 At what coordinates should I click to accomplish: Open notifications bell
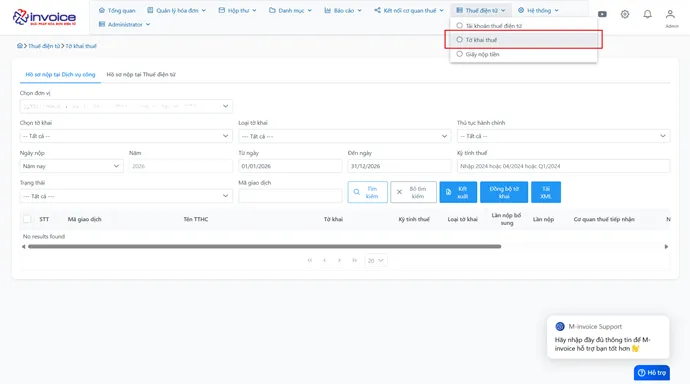pyautogui.click(x=647, y=14)
